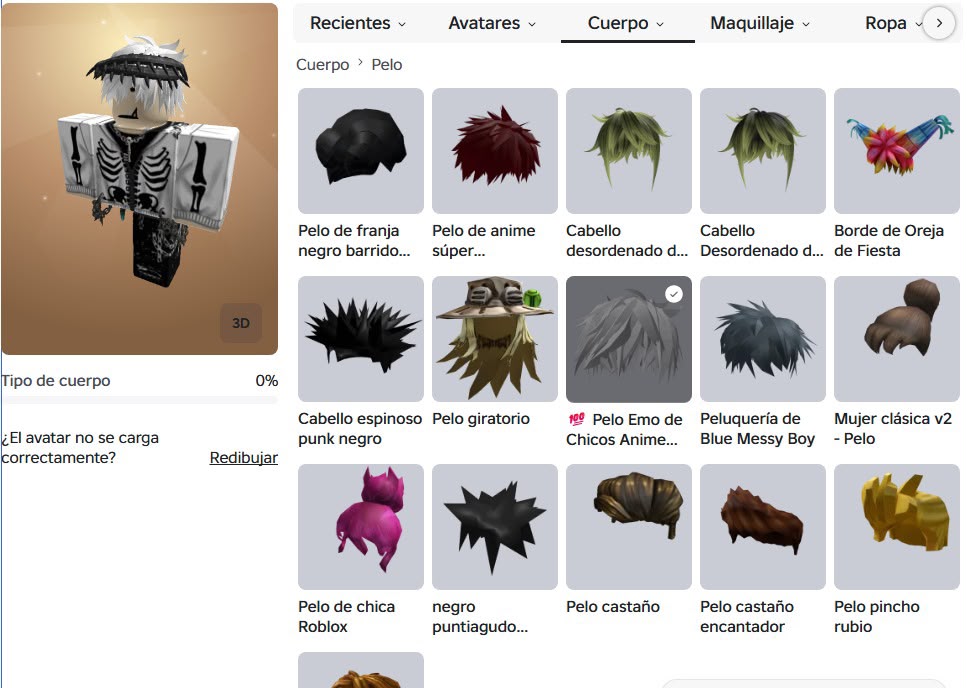
Task: Expand the Maquillaje dropdown chevron
Action: click(x=805, y=25)
